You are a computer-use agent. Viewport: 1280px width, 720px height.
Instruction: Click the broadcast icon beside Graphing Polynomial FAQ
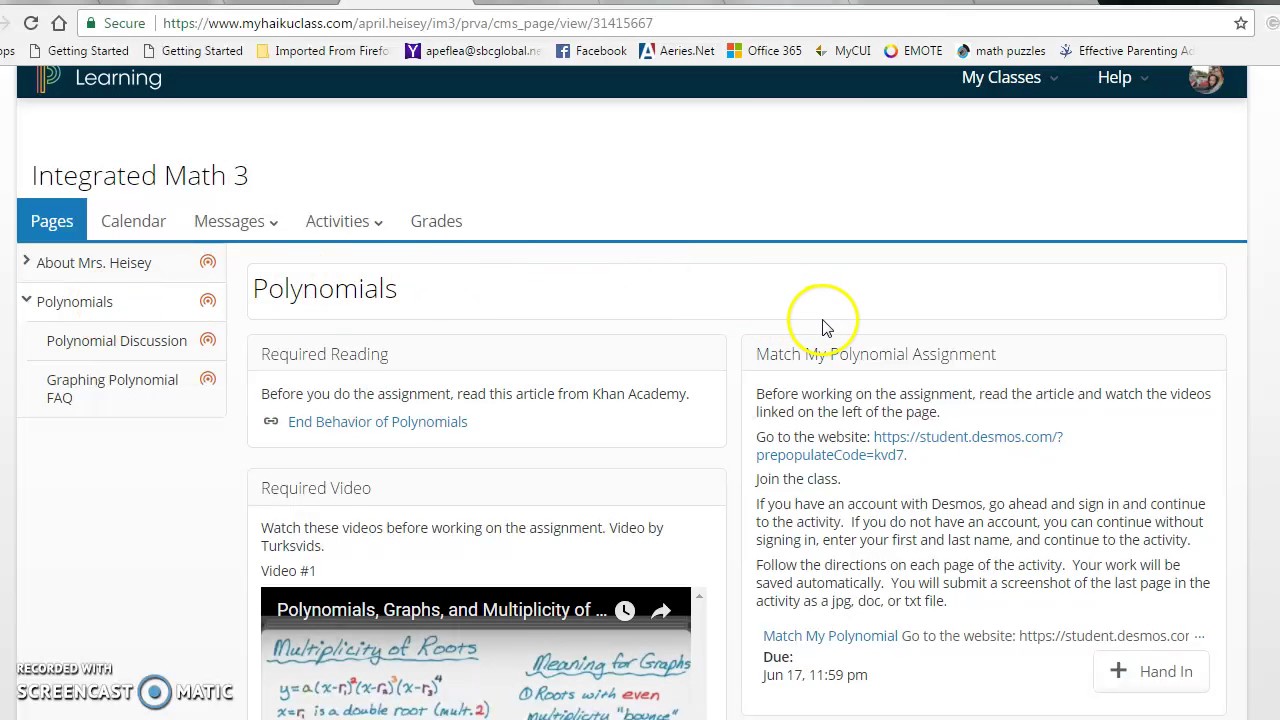[x=208, y=379]
